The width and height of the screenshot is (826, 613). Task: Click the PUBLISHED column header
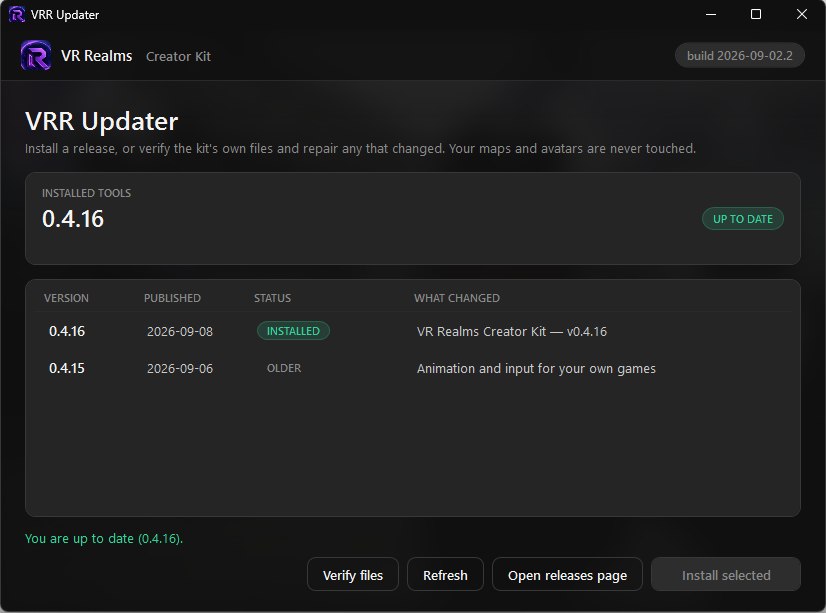172,298
